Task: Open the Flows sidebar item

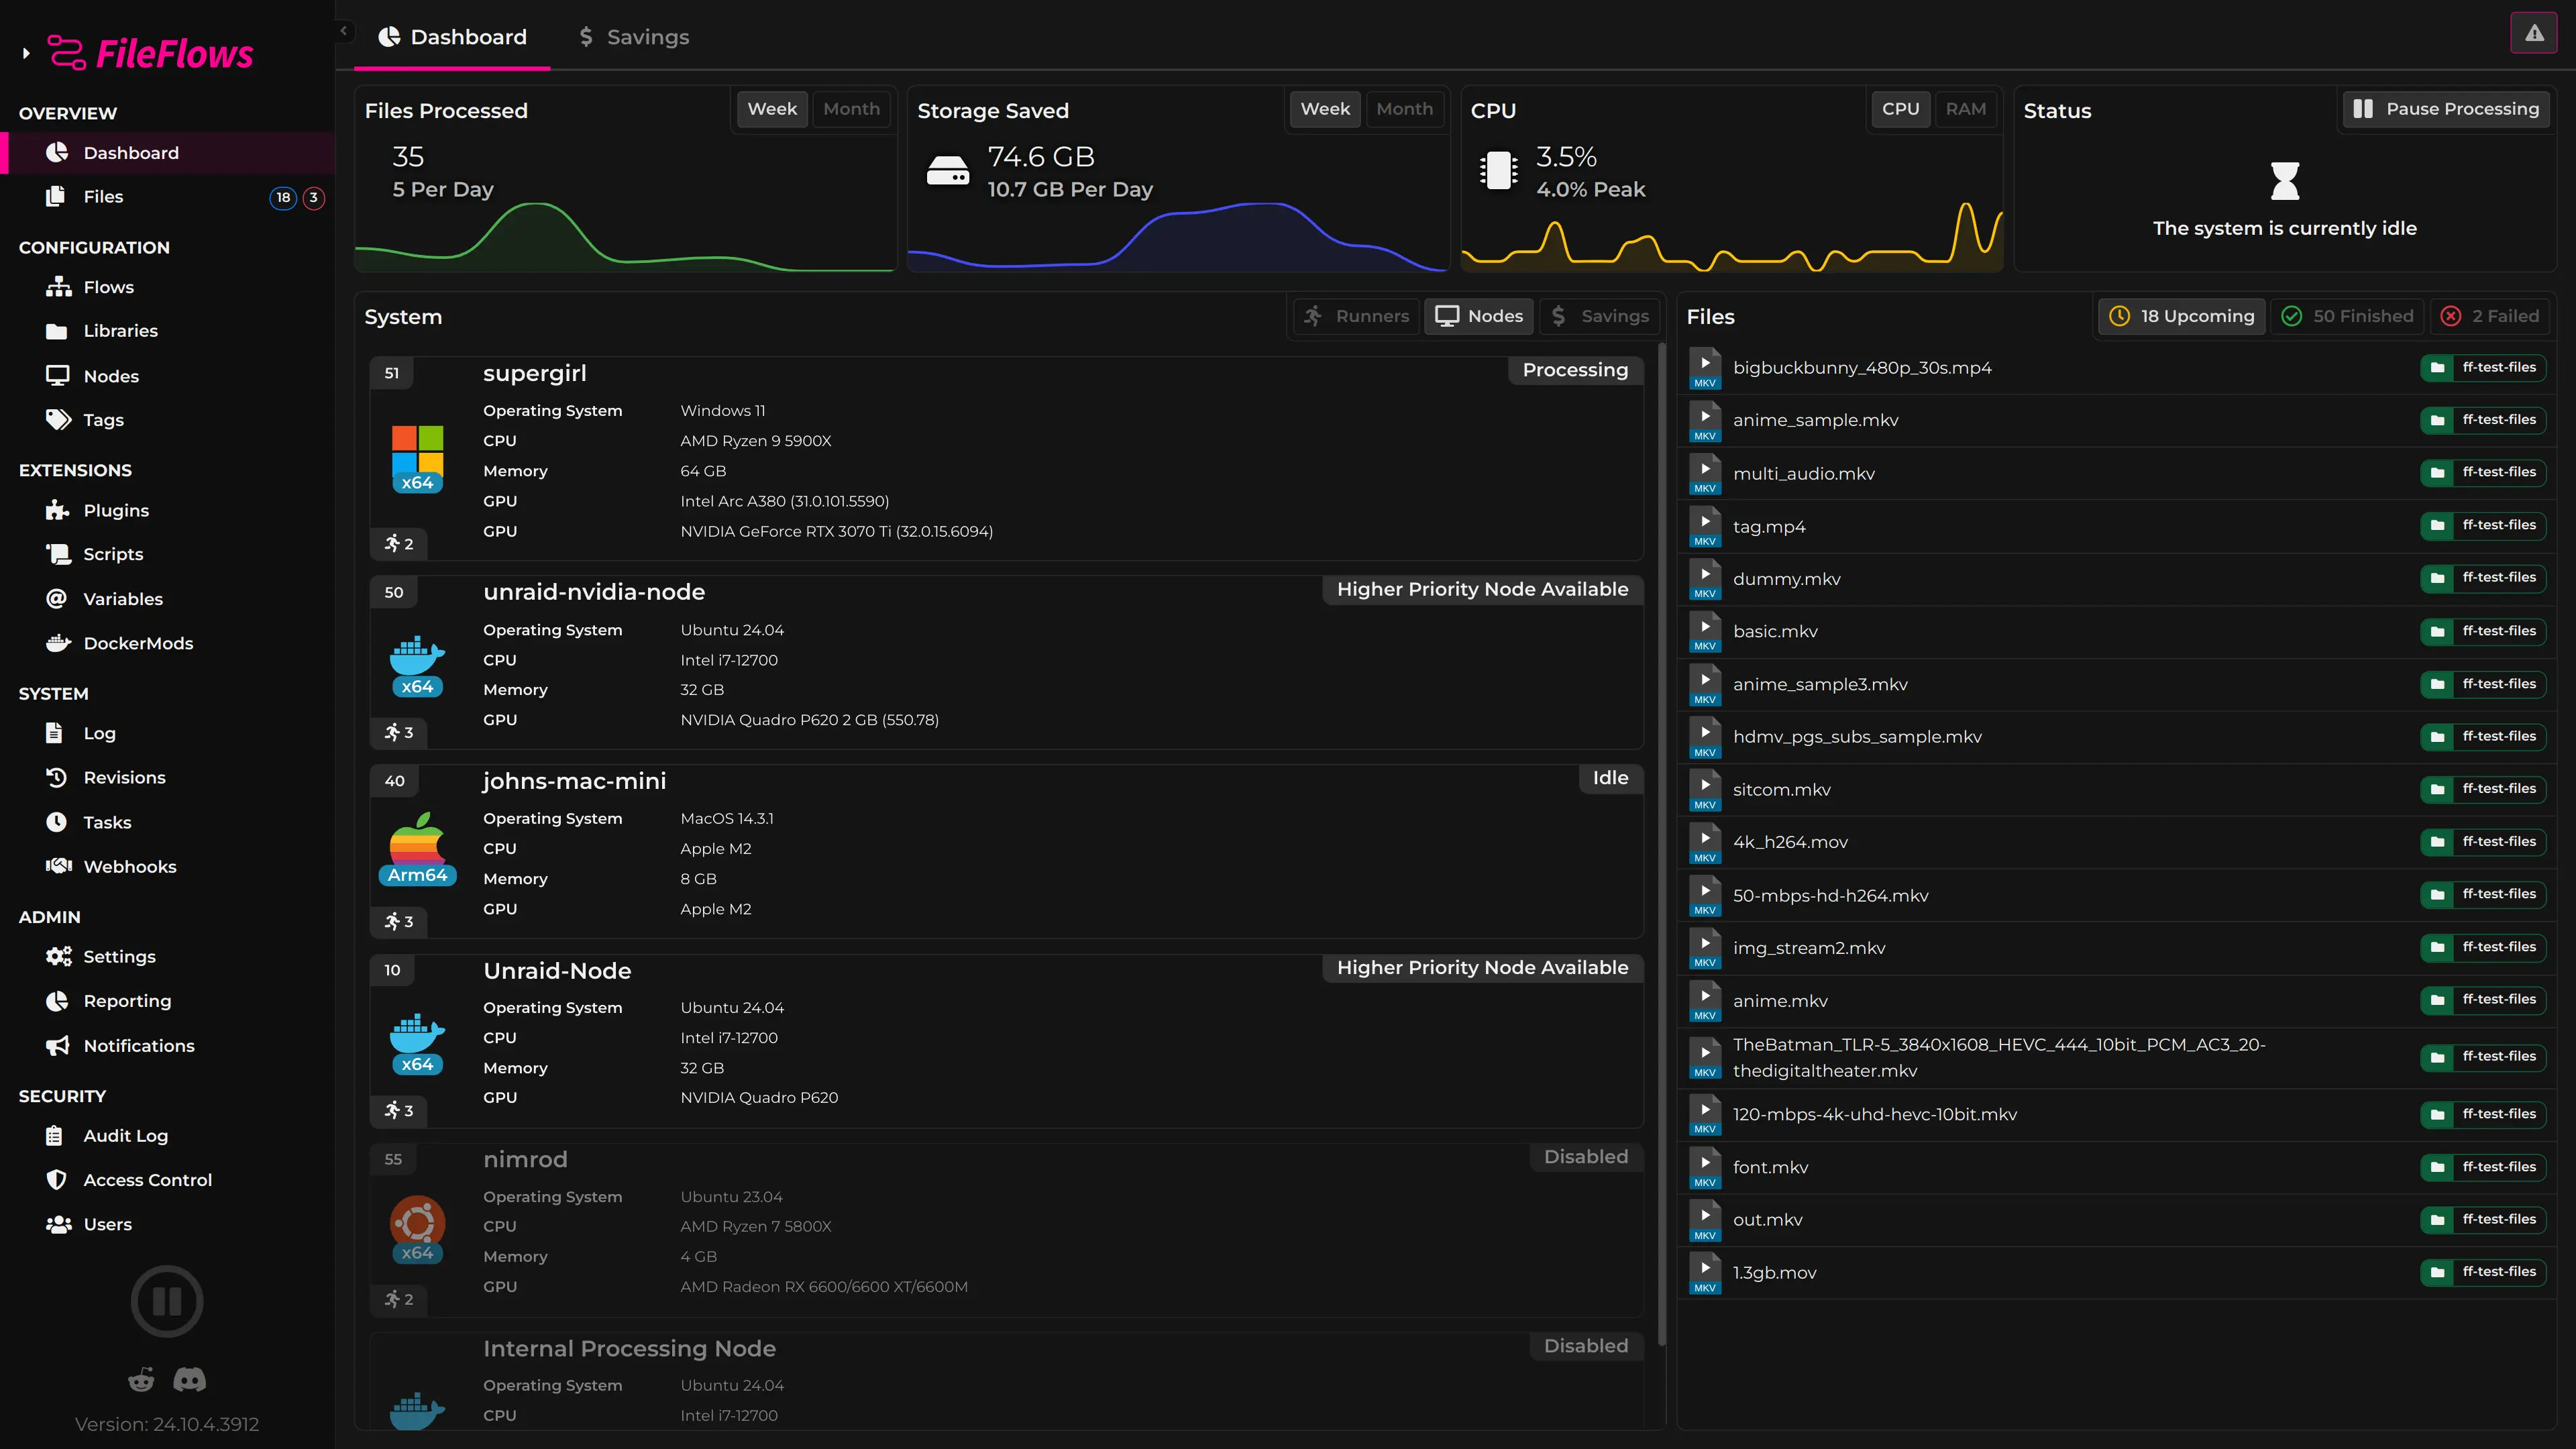Action: (x=108, y=287)
